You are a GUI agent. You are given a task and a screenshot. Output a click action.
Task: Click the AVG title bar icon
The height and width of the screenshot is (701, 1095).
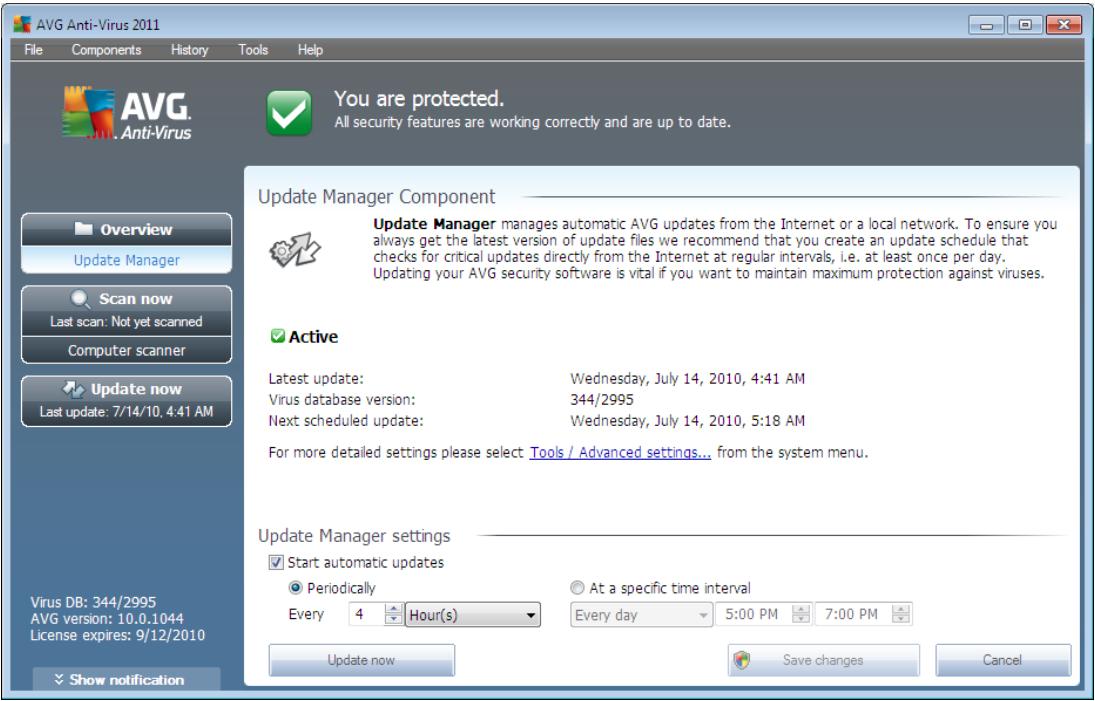22,24
